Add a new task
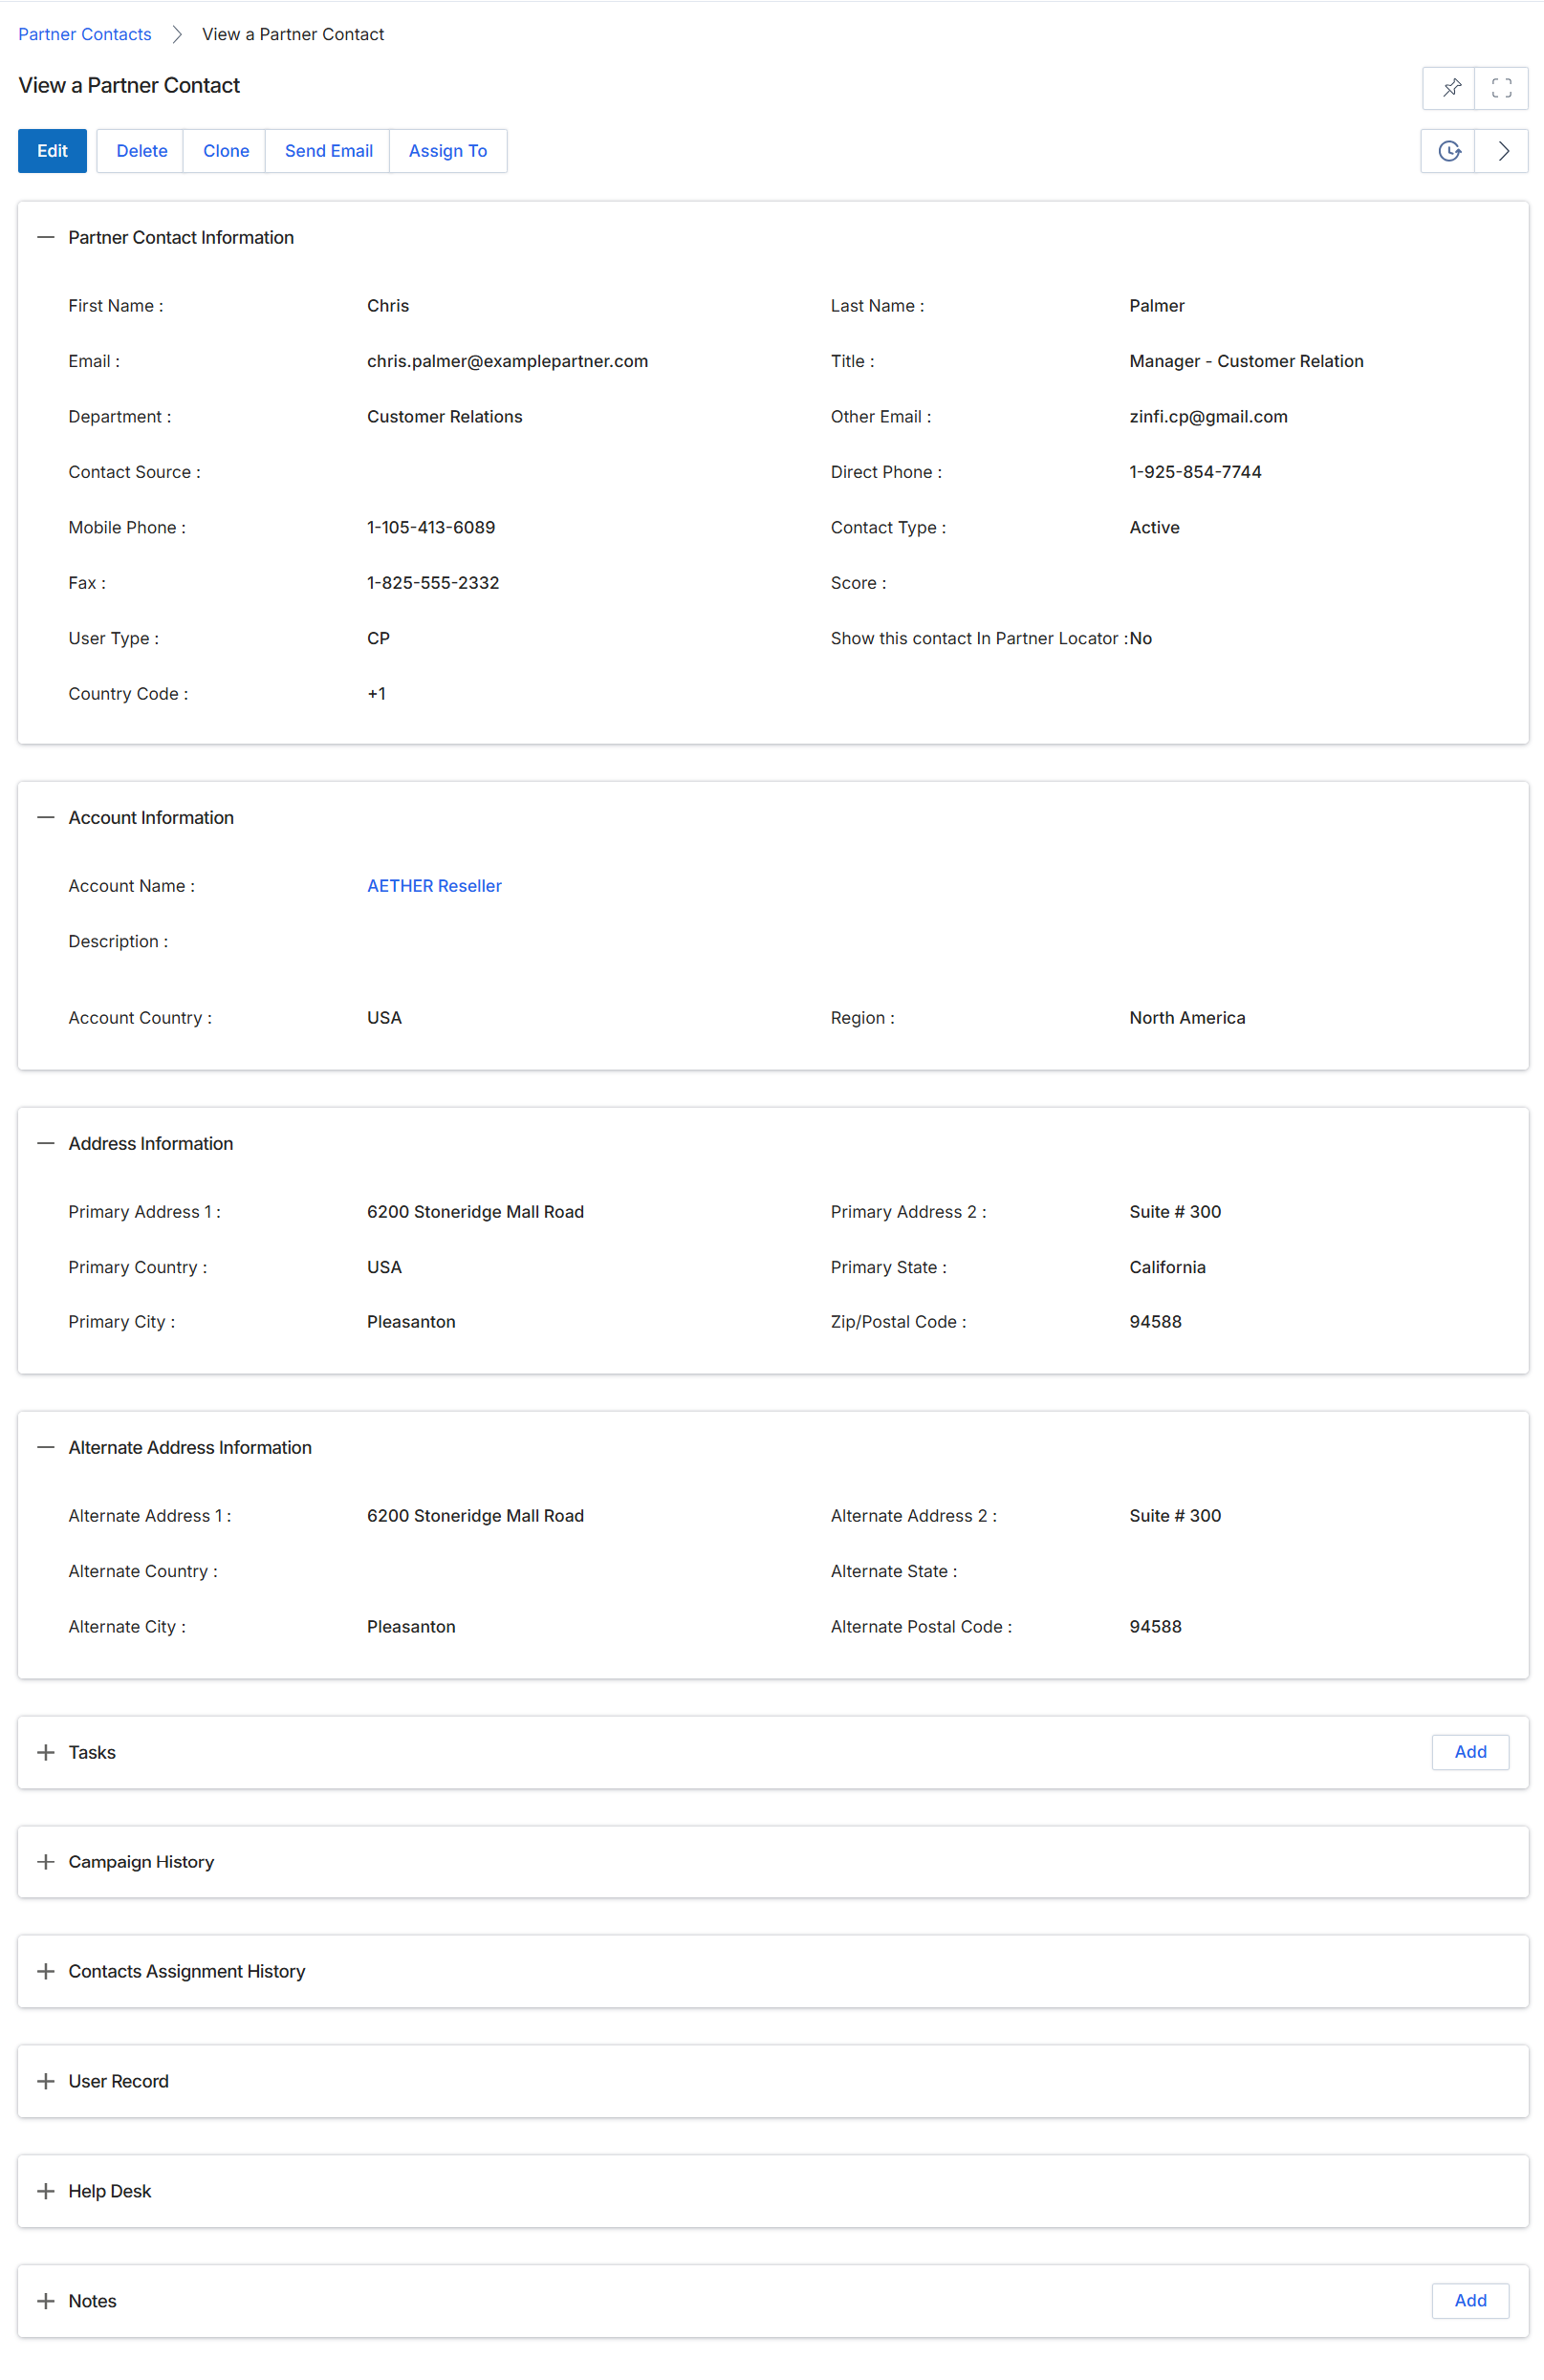 1470,1752
